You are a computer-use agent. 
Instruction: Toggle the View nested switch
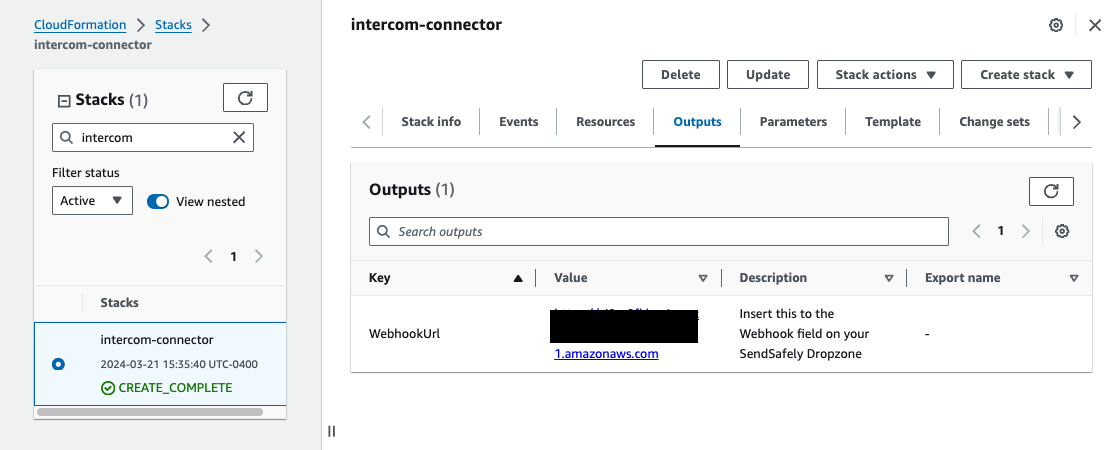(x=158, y=201)
